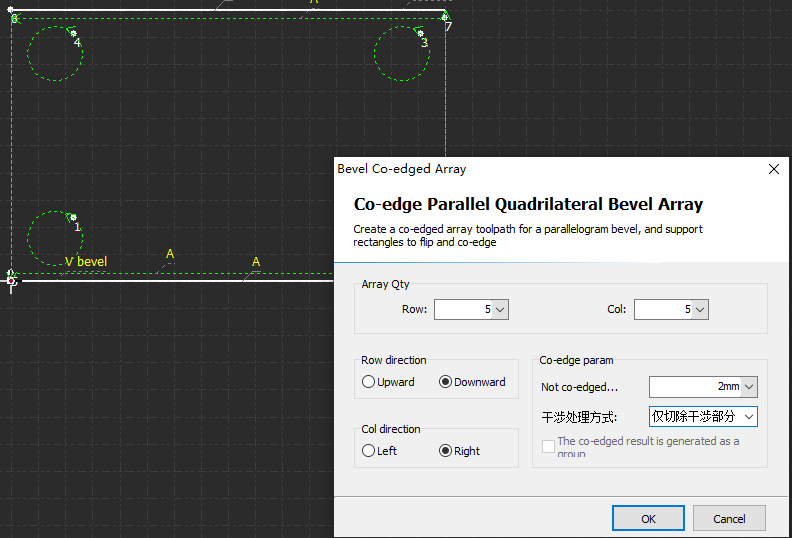This screenshot has height=538, width=792.
Task: Choose Right column direction
Action: 445,451
